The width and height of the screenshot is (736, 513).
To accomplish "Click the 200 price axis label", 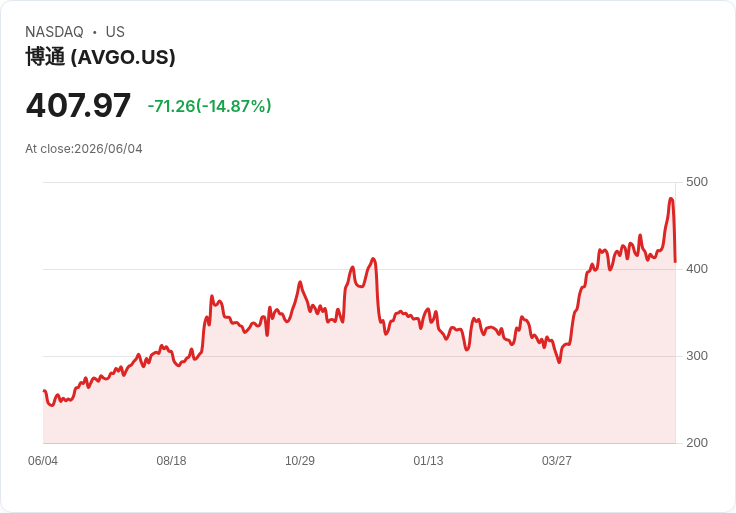I will click(697, 443).
